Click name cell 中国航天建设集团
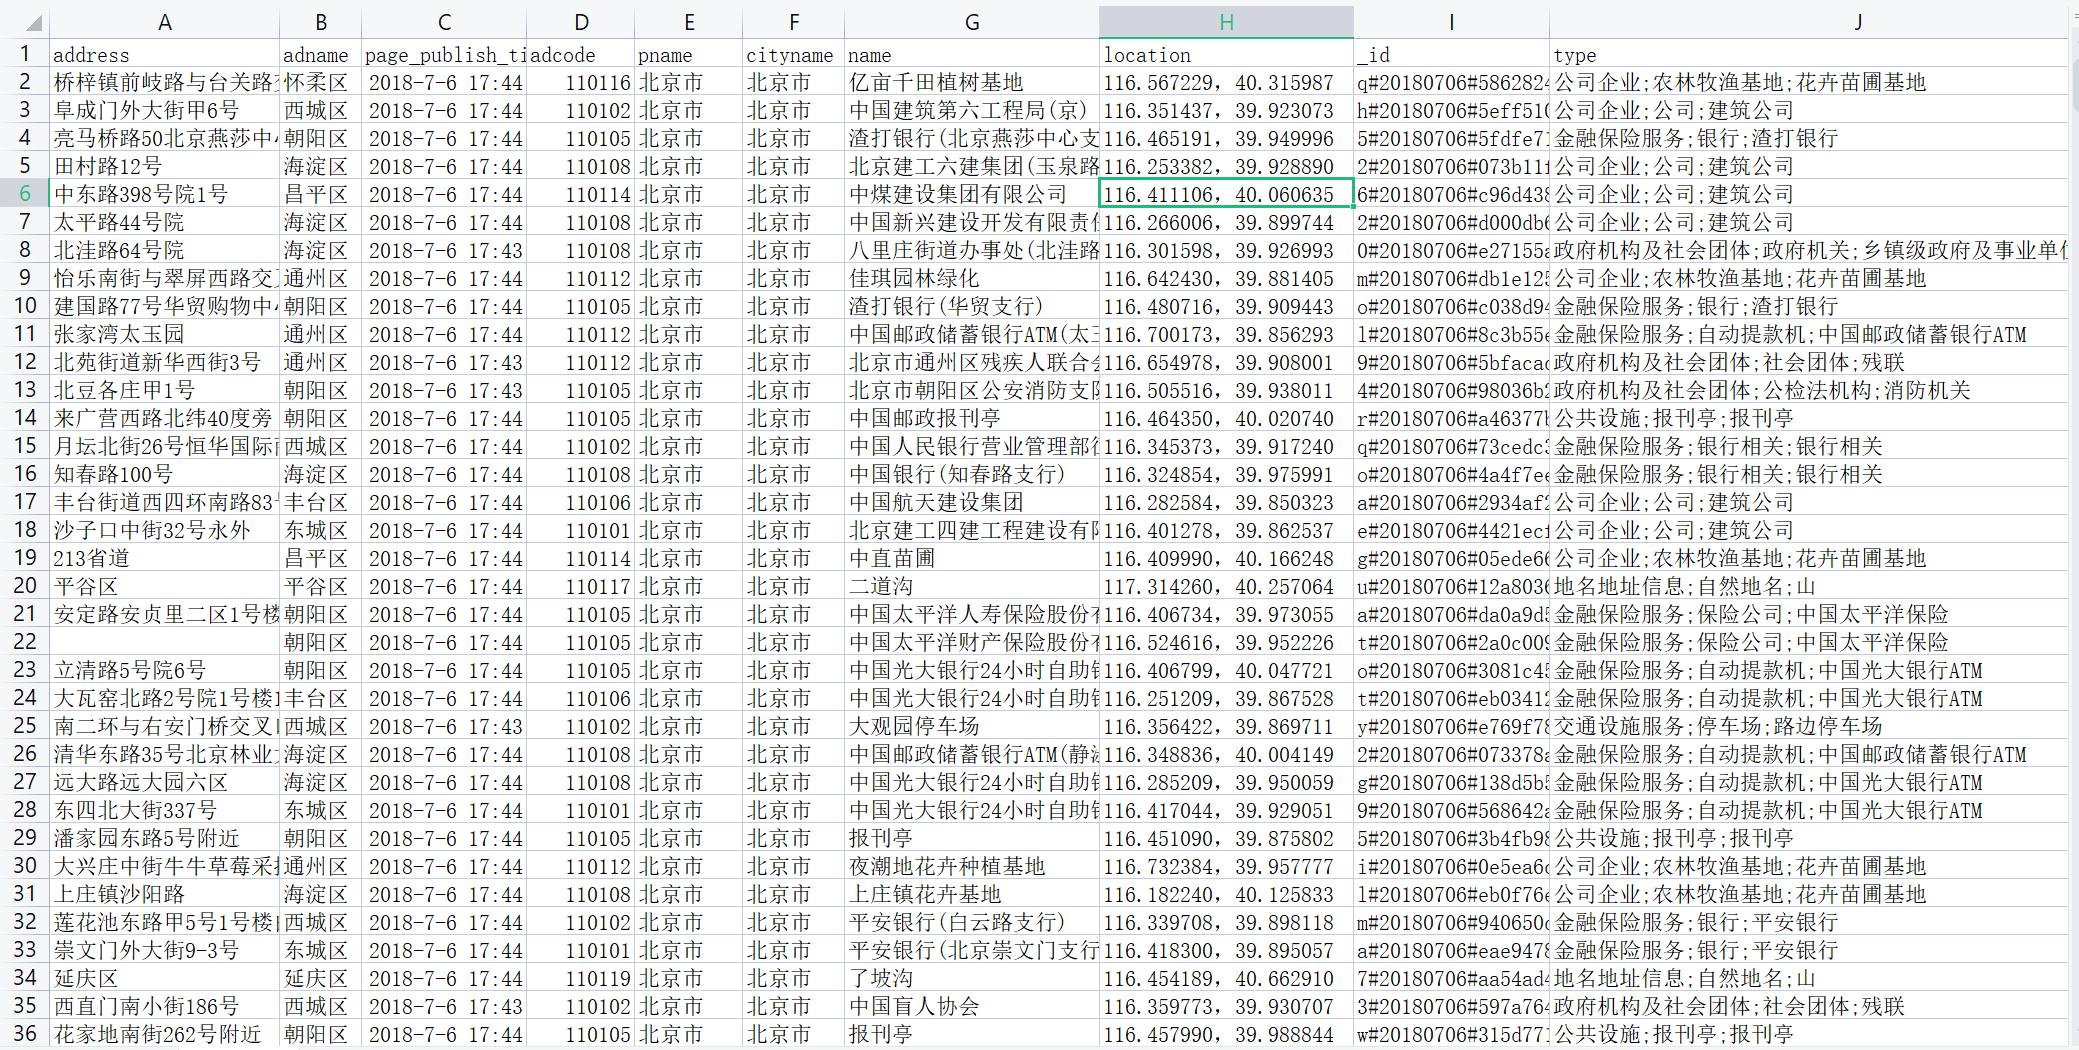2079x1050 pixels. 971,502
